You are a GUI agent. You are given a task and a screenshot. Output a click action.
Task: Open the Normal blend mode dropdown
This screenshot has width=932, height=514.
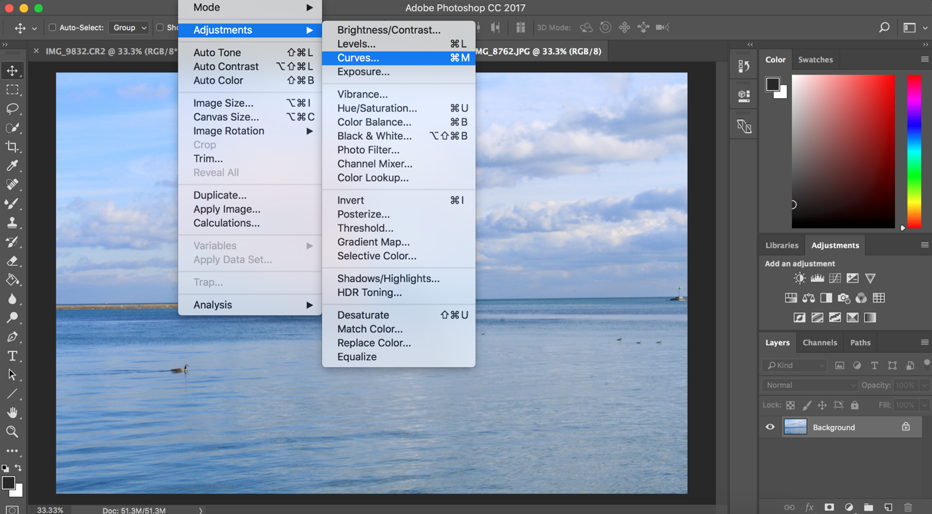pyautogui.click(x=810, y=385)
